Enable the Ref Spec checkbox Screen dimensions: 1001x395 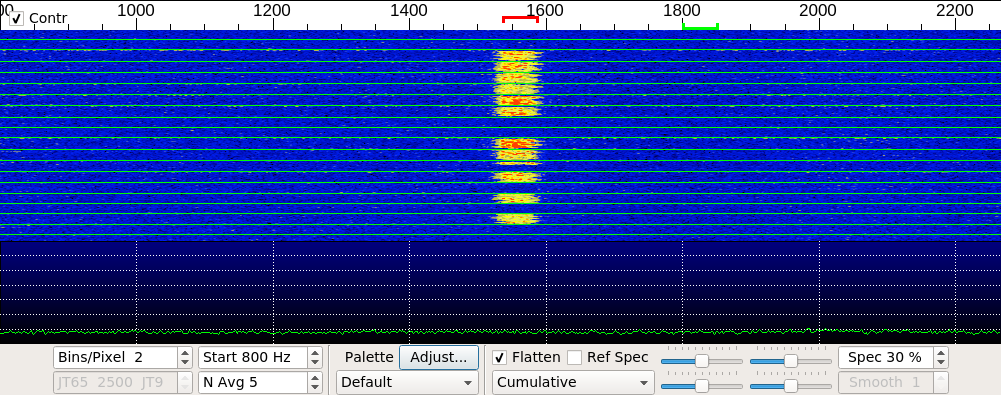(x=575, y=357)
